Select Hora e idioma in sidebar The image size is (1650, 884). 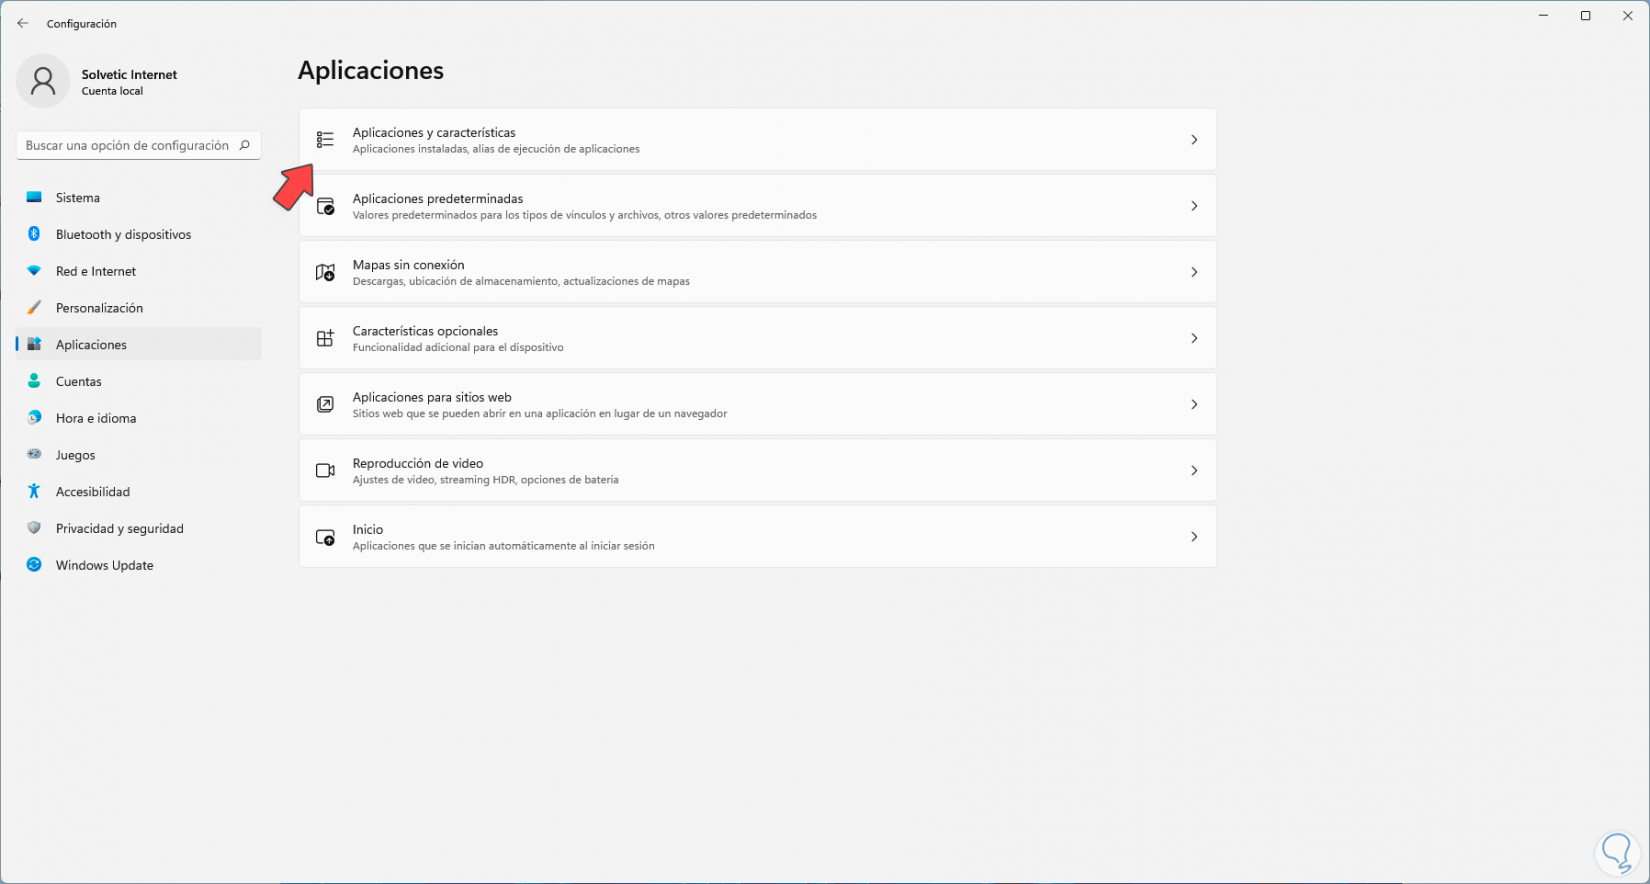coord(96,418)
